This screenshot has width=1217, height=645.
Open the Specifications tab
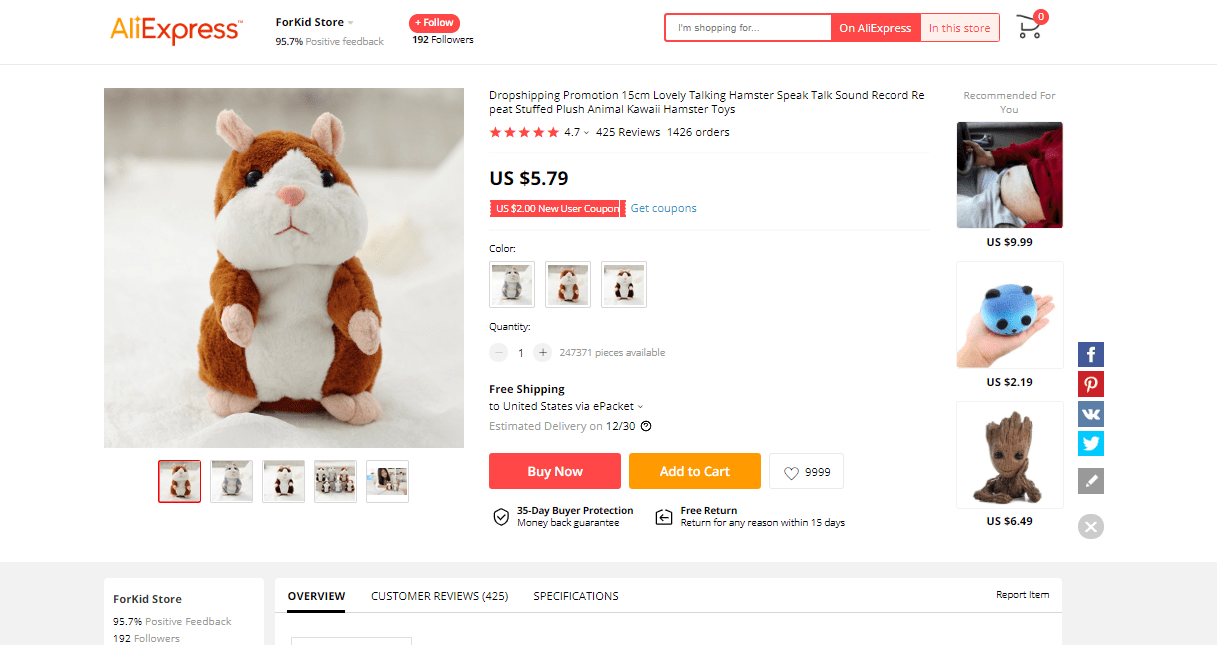click(575, 595)
